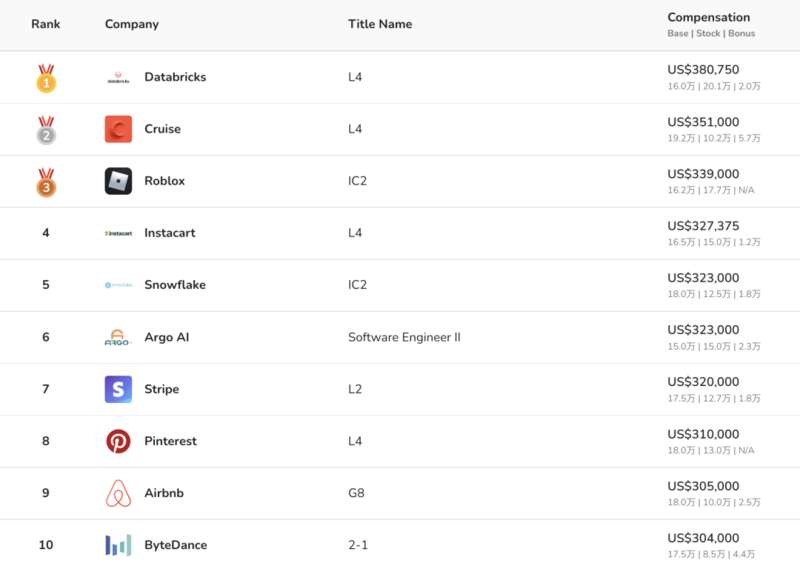
Task: Click the Compensation column header
Action: coord(709,17)
